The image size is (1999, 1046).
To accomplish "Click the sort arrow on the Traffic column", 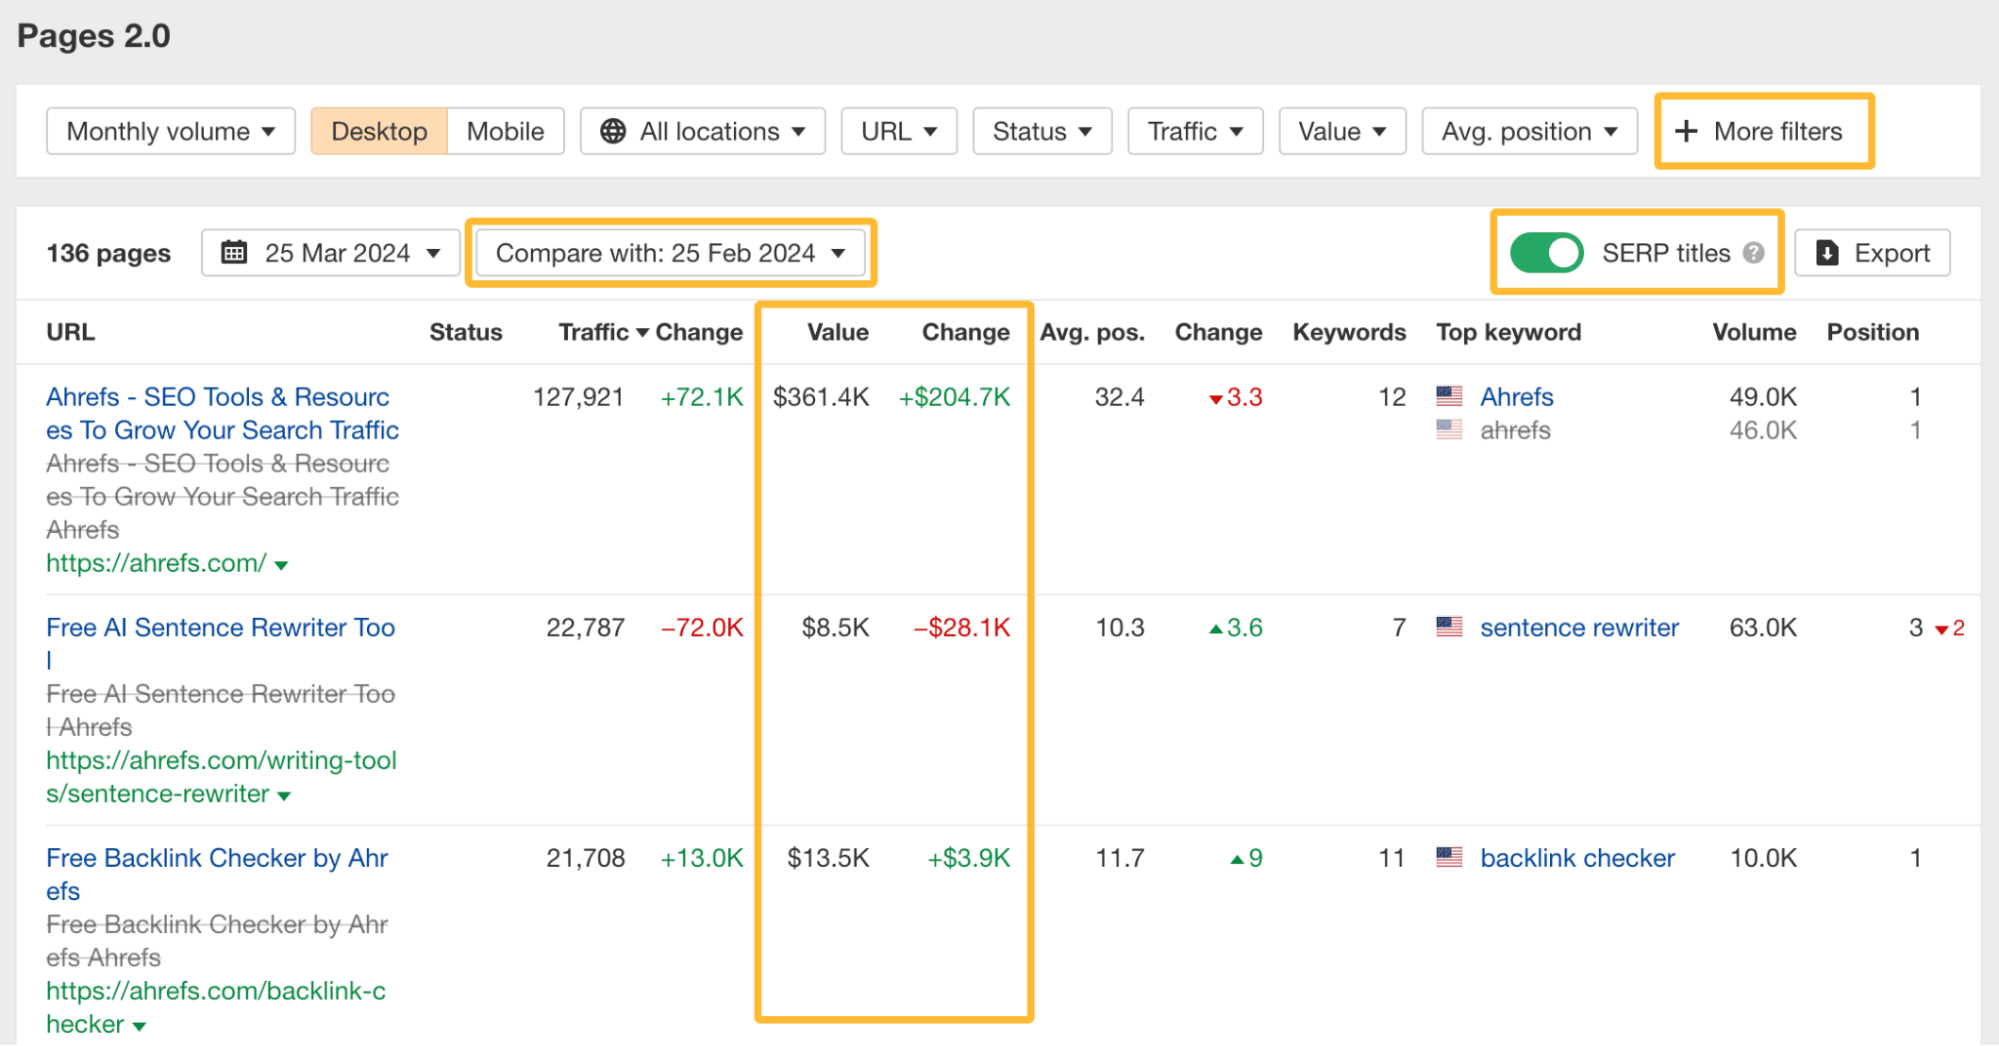I will [641, 332].
